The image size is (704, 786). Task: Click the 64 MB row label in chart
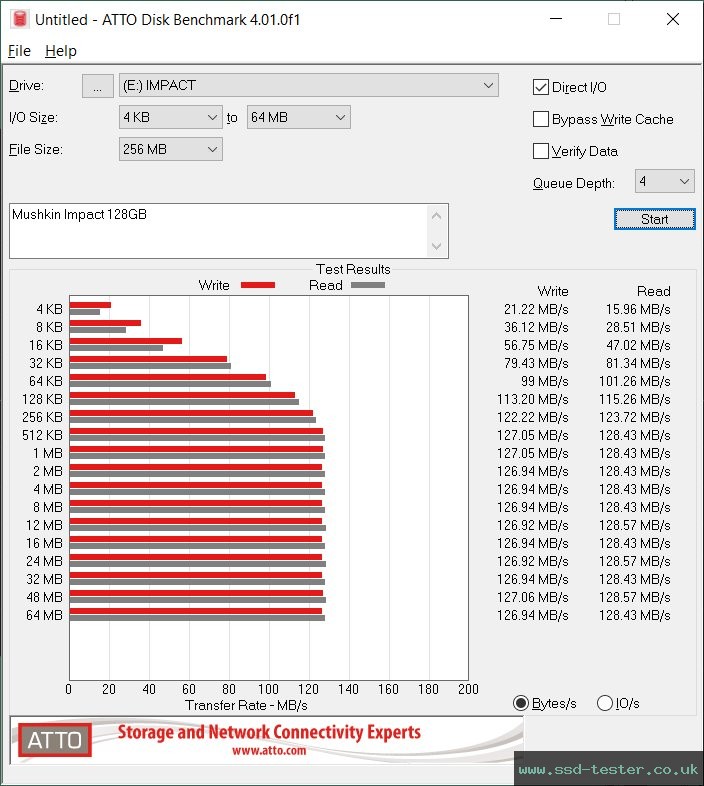[x=44, y=616]
